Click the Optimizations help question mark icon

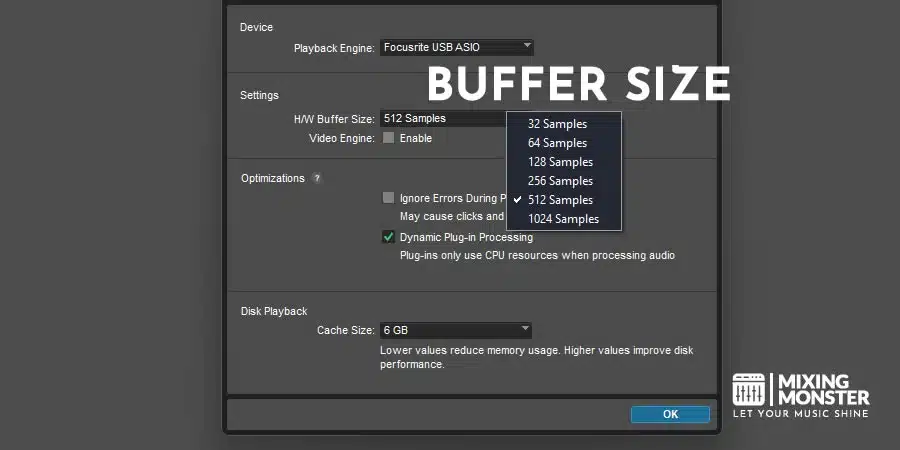tap(317, 178)
